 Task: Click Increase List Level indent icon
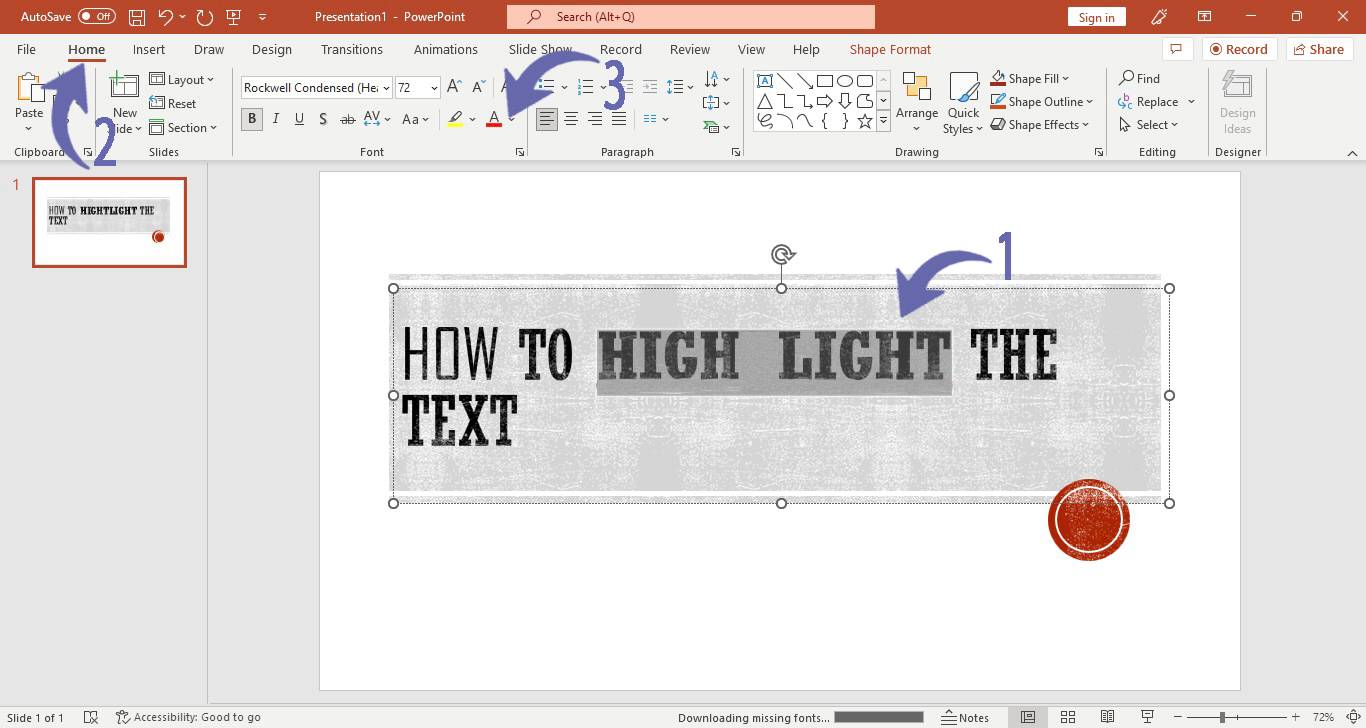pyautogui.click(x=650, y=87)
